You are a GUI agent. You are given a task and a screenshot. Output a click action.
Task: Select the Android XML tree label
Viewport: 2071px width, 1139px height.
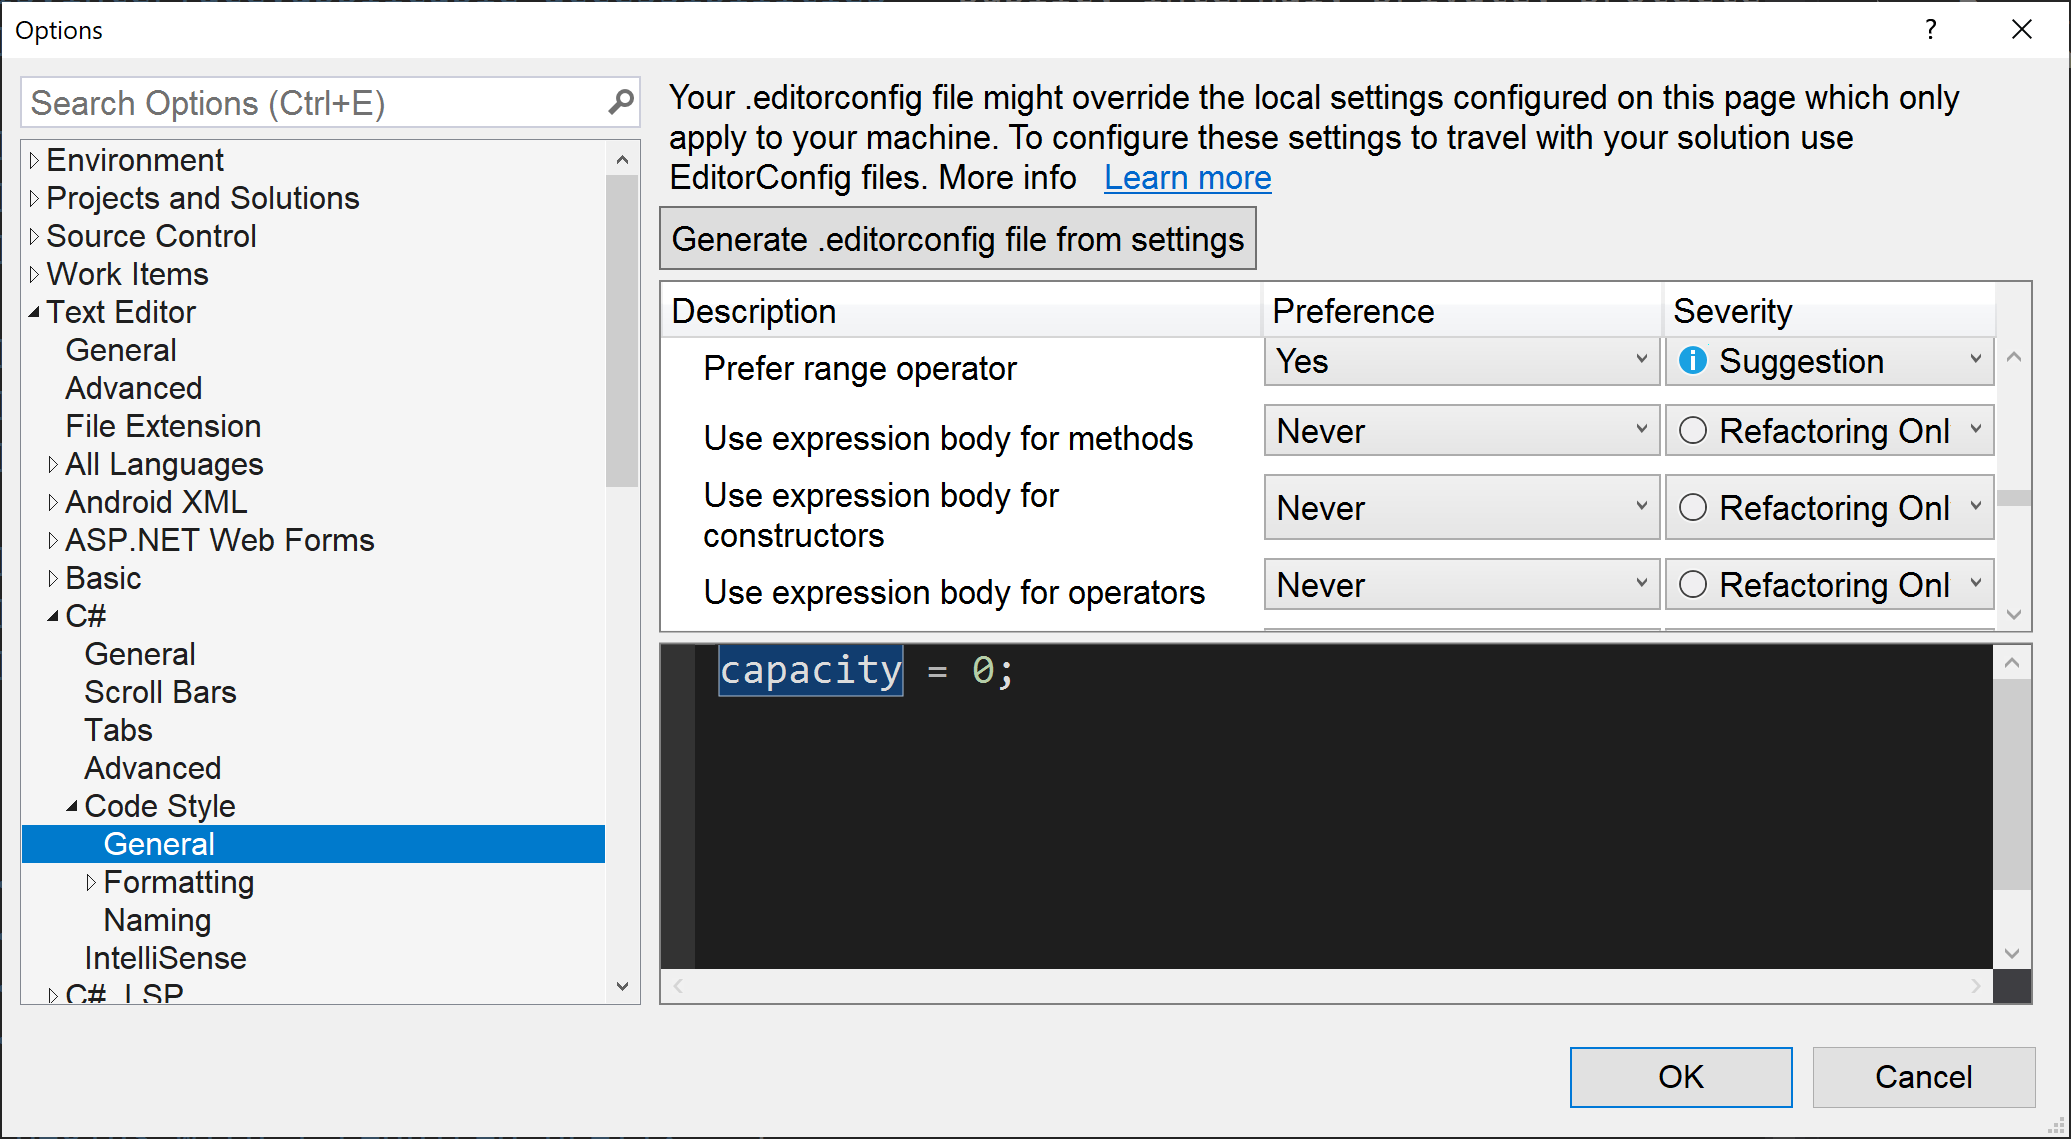point(156,502)
